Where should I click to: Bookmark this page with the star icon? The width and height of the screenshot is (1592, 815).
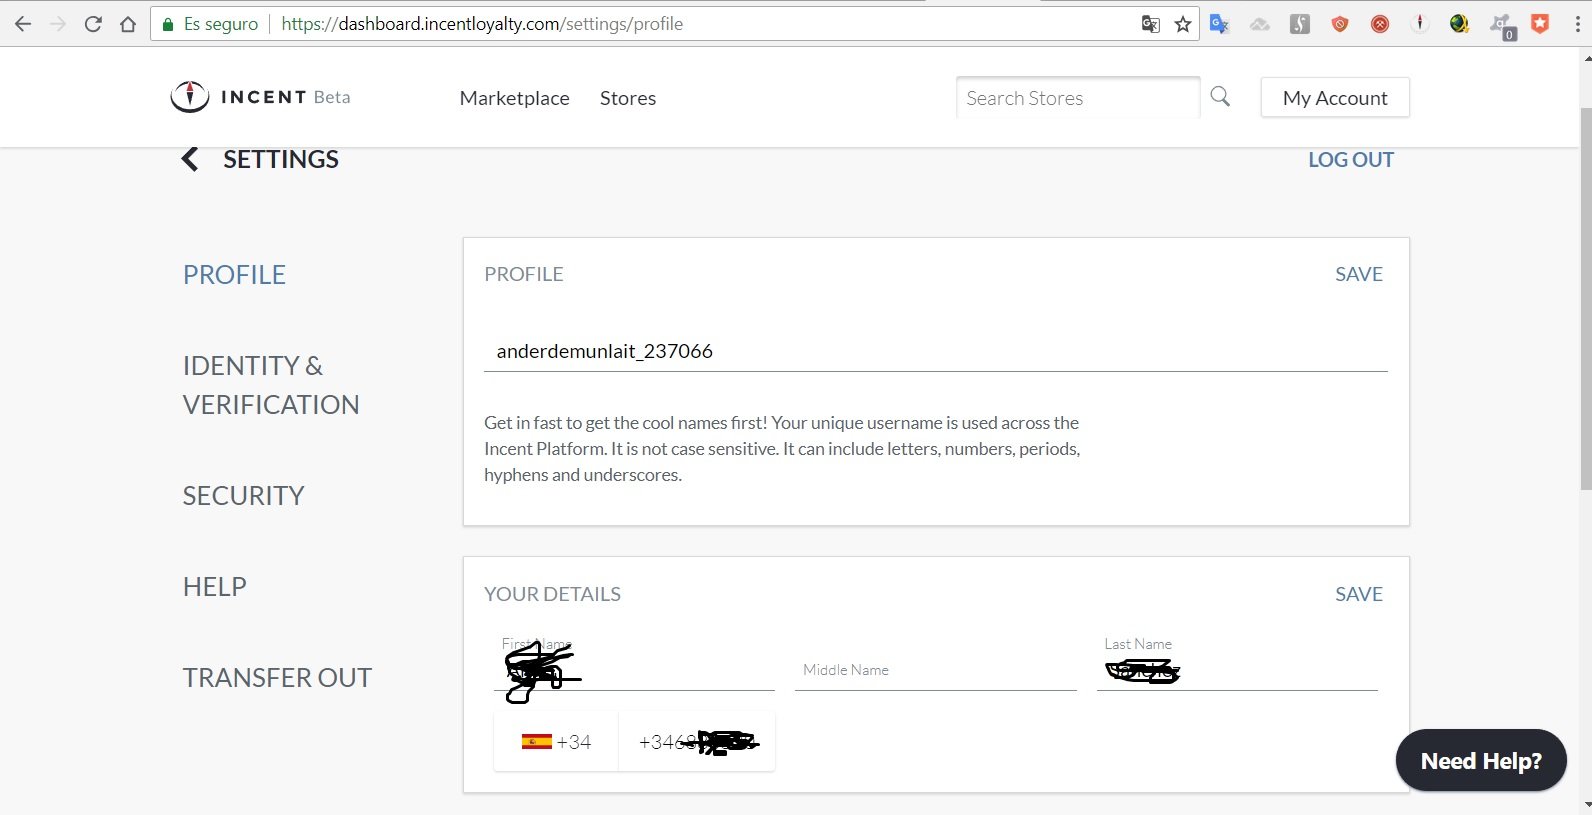click(x=1183, y=24)
